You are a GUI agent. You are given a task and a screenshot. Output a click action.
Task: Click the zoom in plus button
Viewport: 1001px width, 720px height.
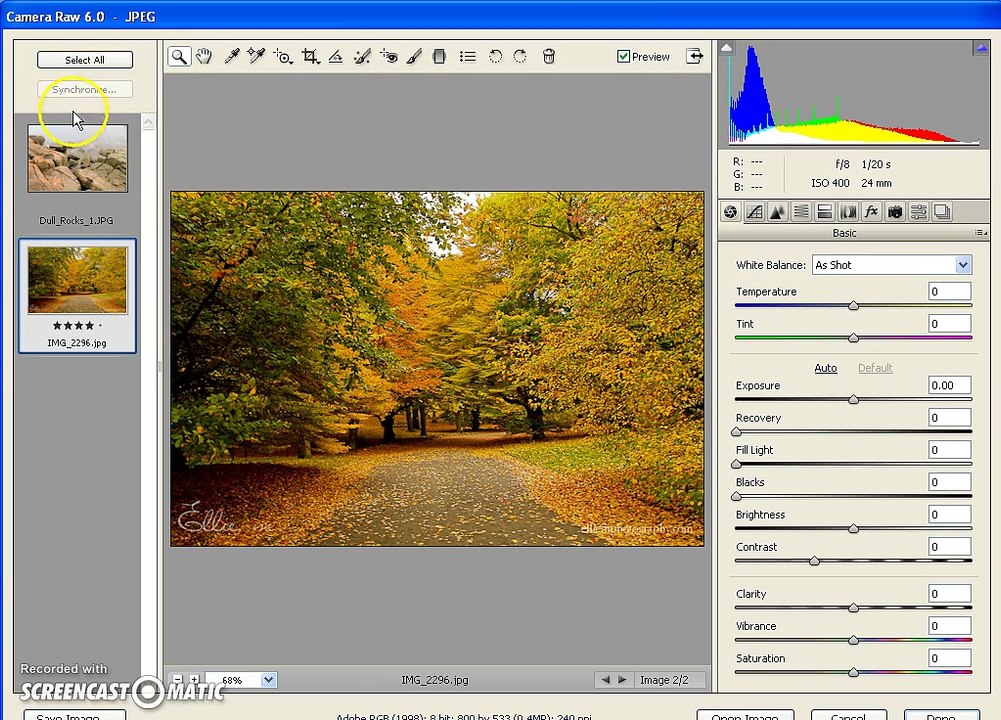(x=194, y=679)
